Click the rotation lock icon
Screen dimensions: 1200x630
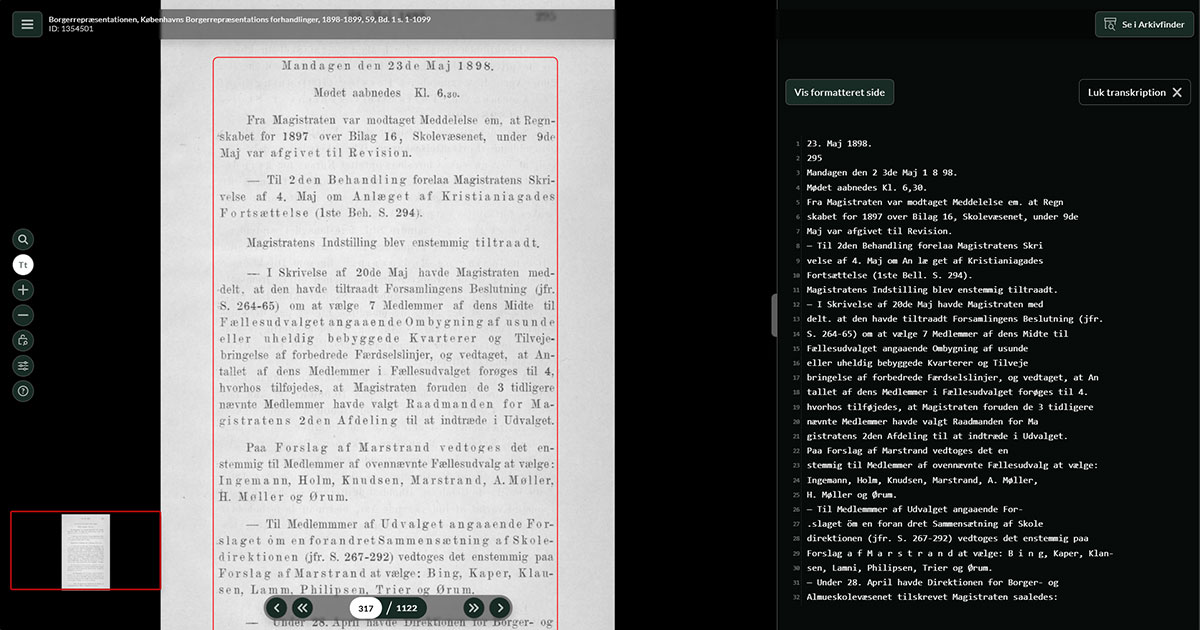[x=23, y=341]
